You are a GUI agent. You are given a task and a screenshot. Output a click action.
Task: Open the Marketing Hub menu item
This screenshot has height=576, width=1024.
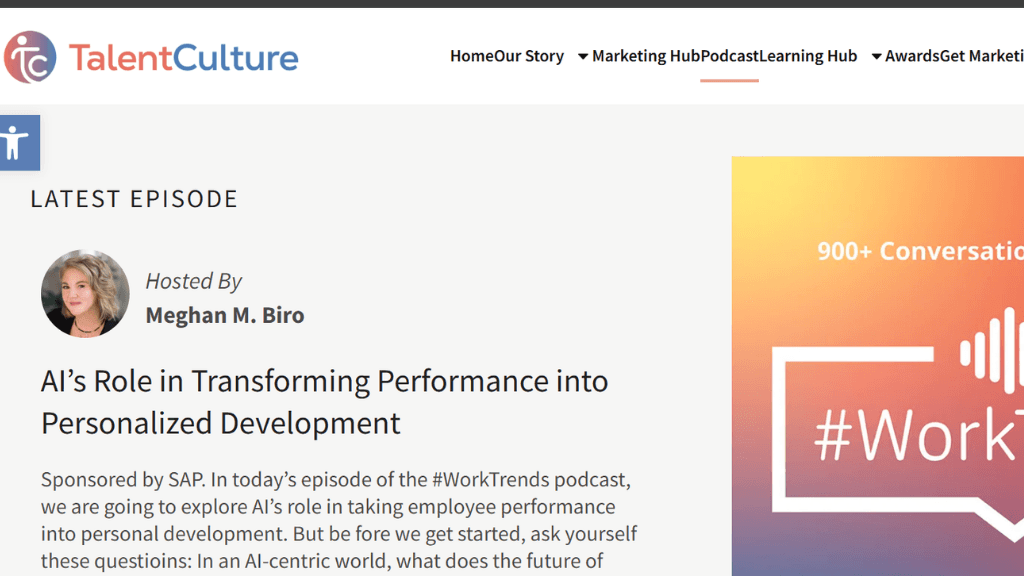point(646,56)
